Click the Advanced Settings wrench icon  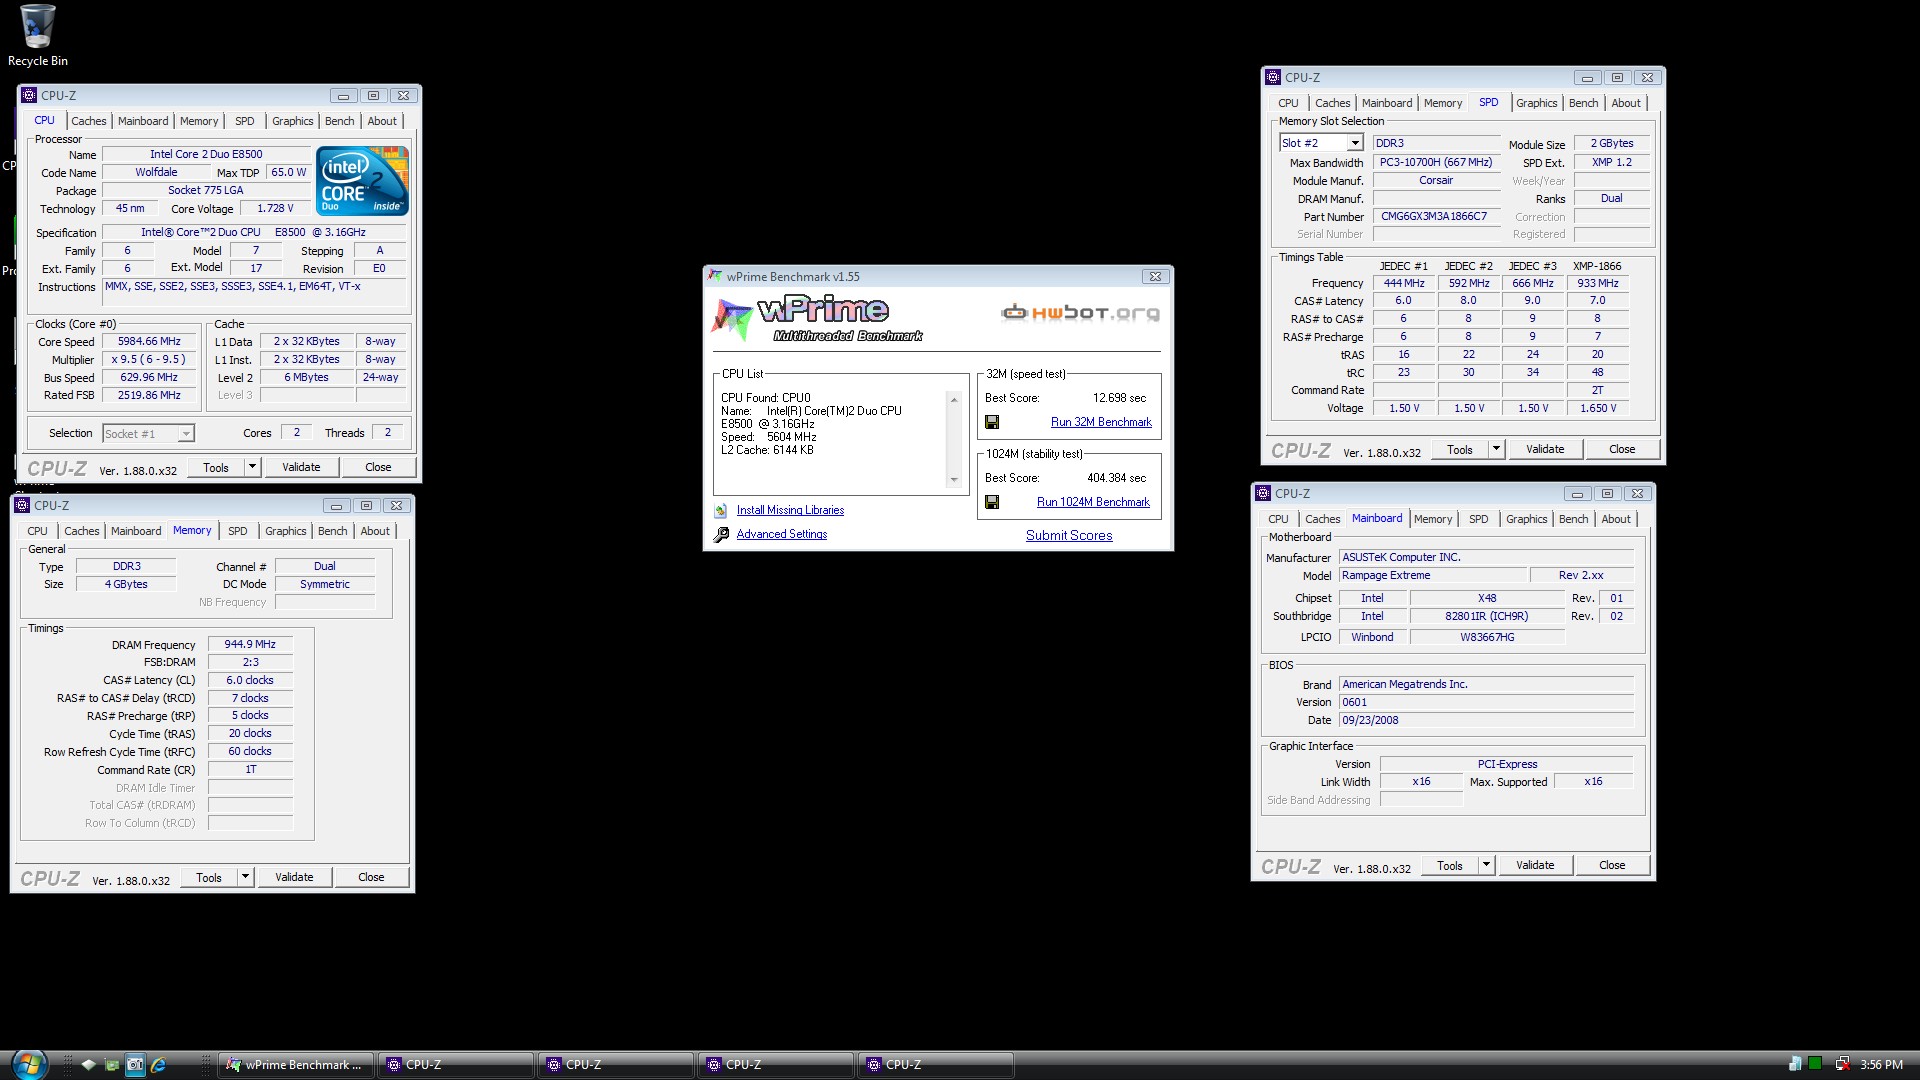click(x=721, y=535)
